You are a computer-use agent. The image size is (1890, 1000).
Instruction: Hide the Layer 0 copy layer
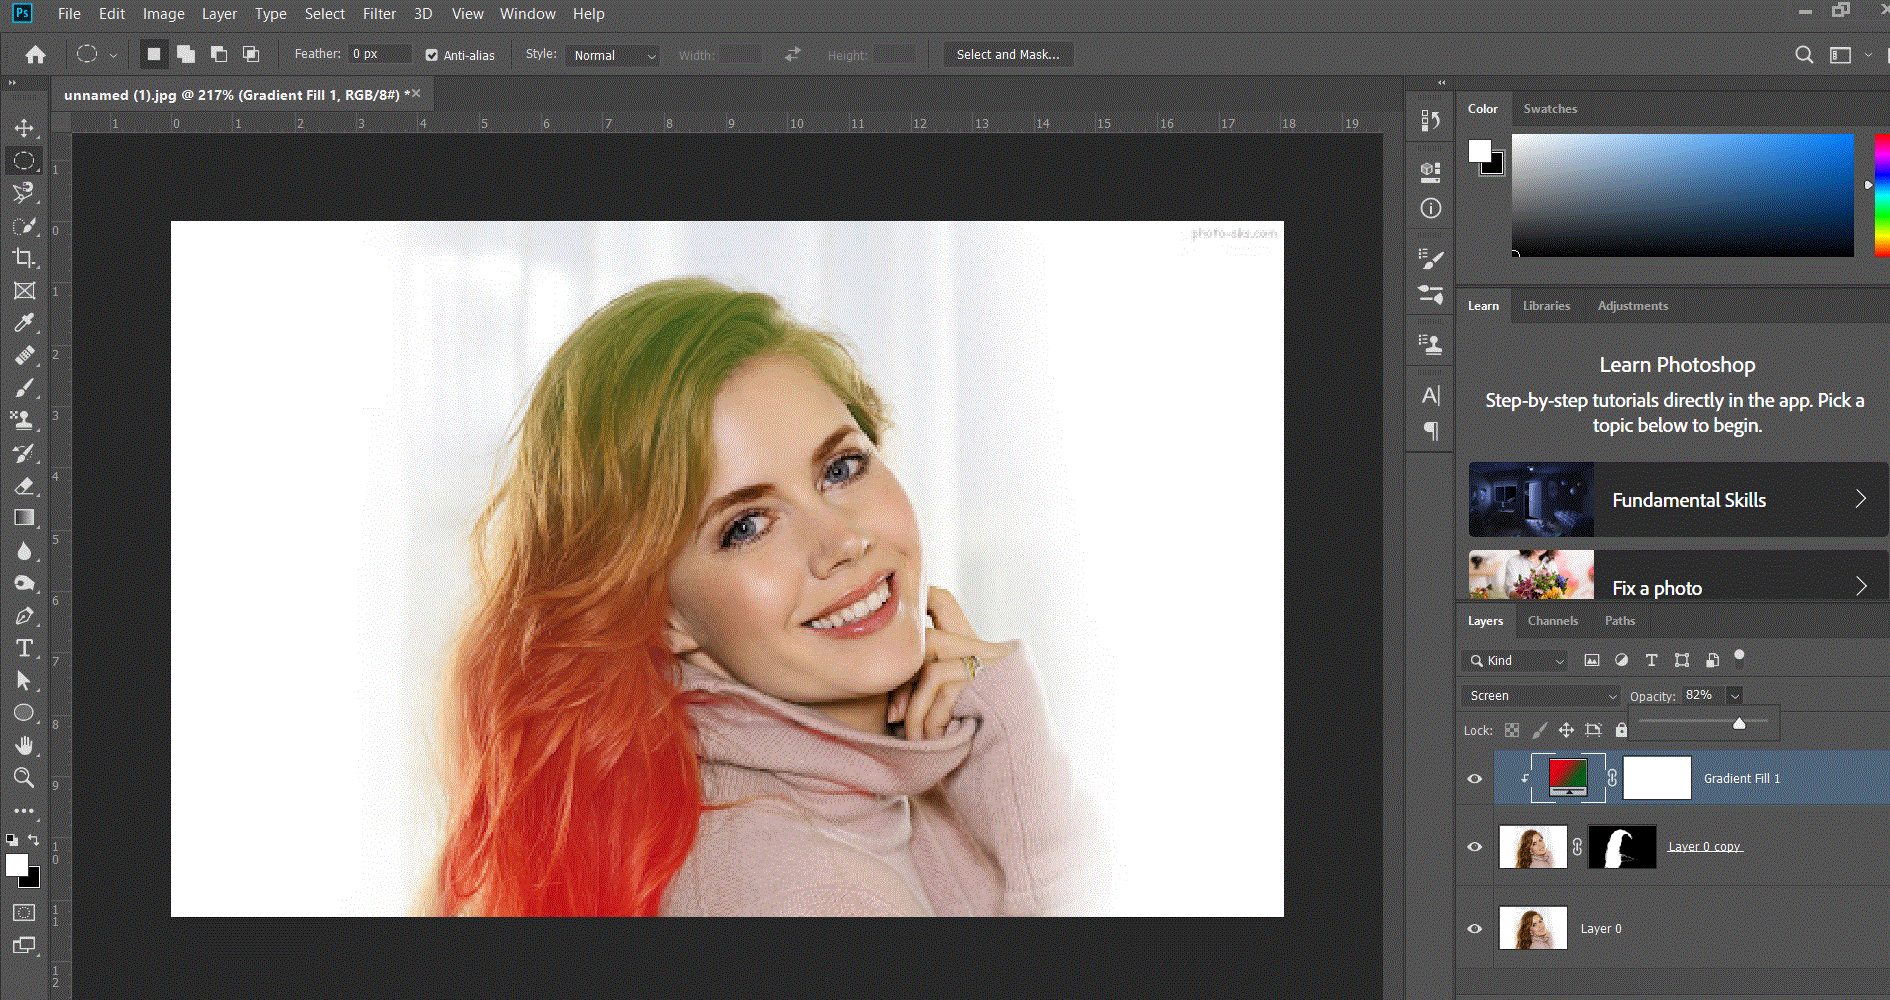[x=1474, y=846]
